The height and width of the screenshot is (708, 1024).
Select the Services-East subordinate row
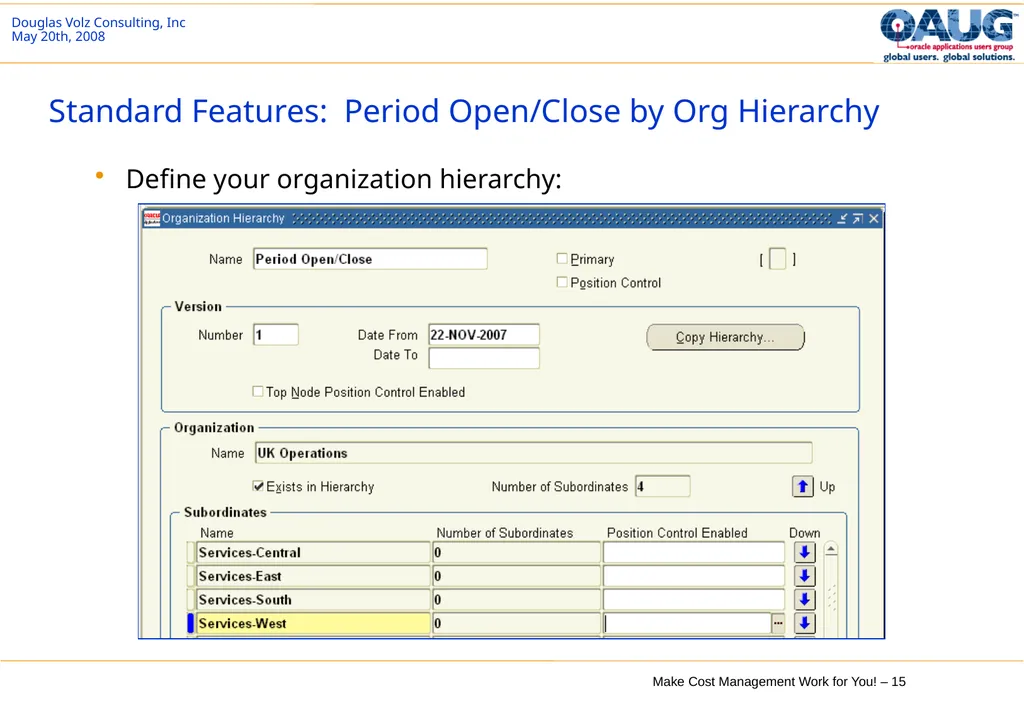(x=313, y=576)
